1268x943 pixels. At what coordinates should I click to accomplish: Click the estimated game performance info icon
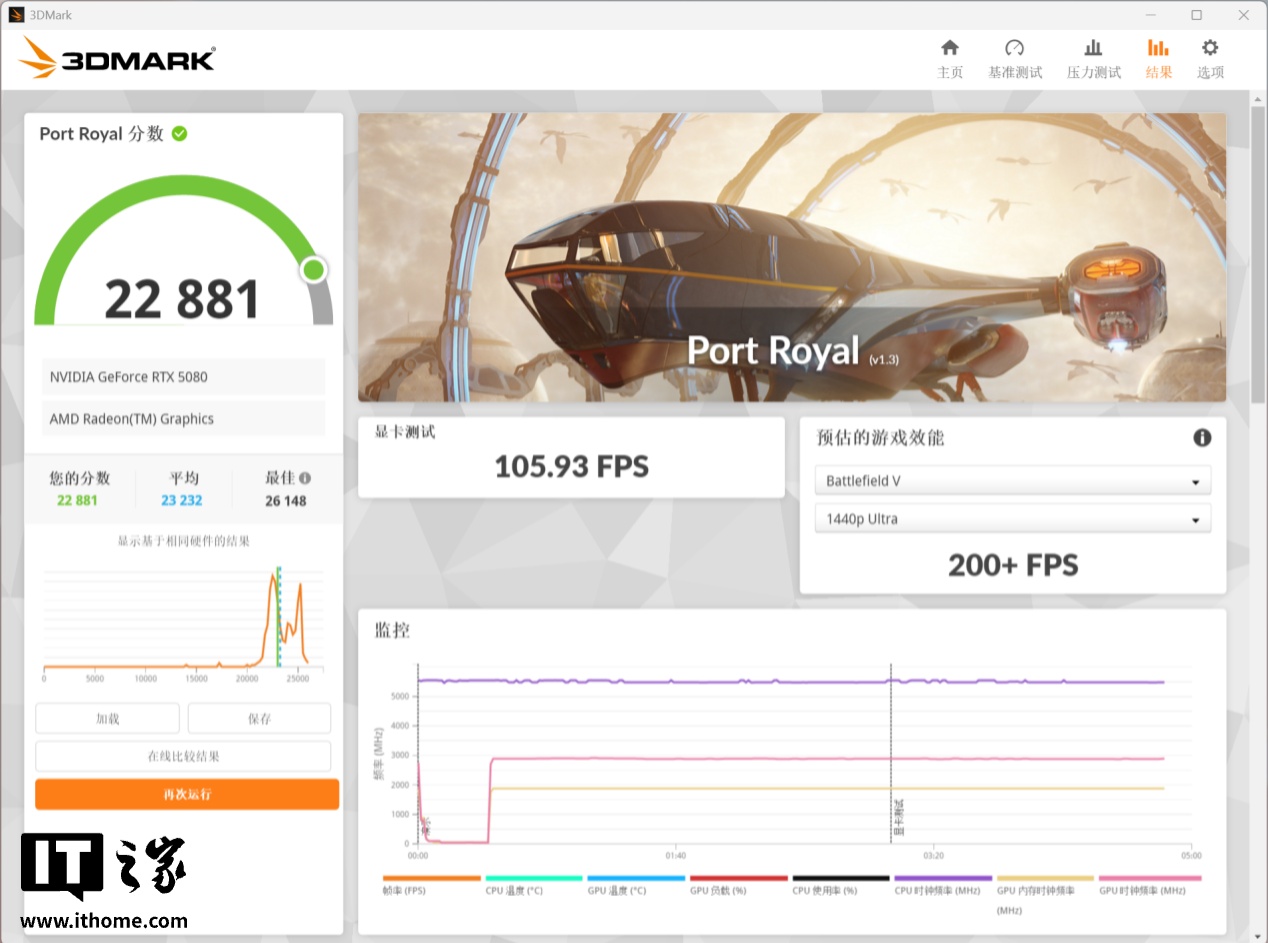tap(1202, 438)
